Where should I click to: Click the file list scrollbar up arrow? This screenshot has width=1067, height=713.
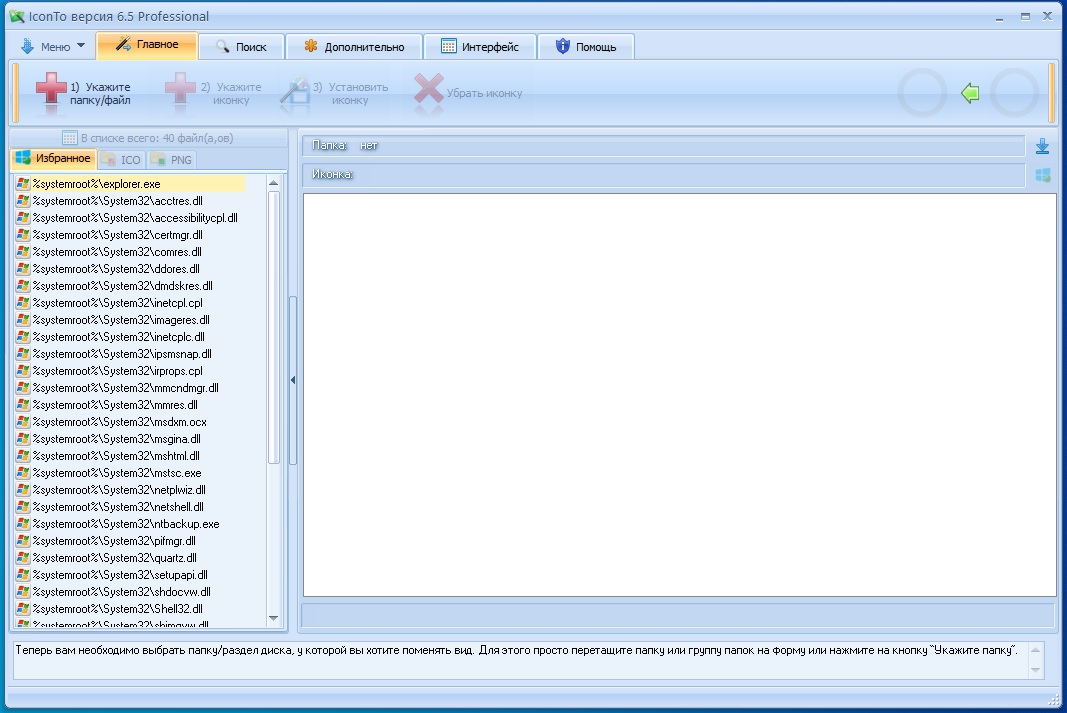tap(274, 182)
